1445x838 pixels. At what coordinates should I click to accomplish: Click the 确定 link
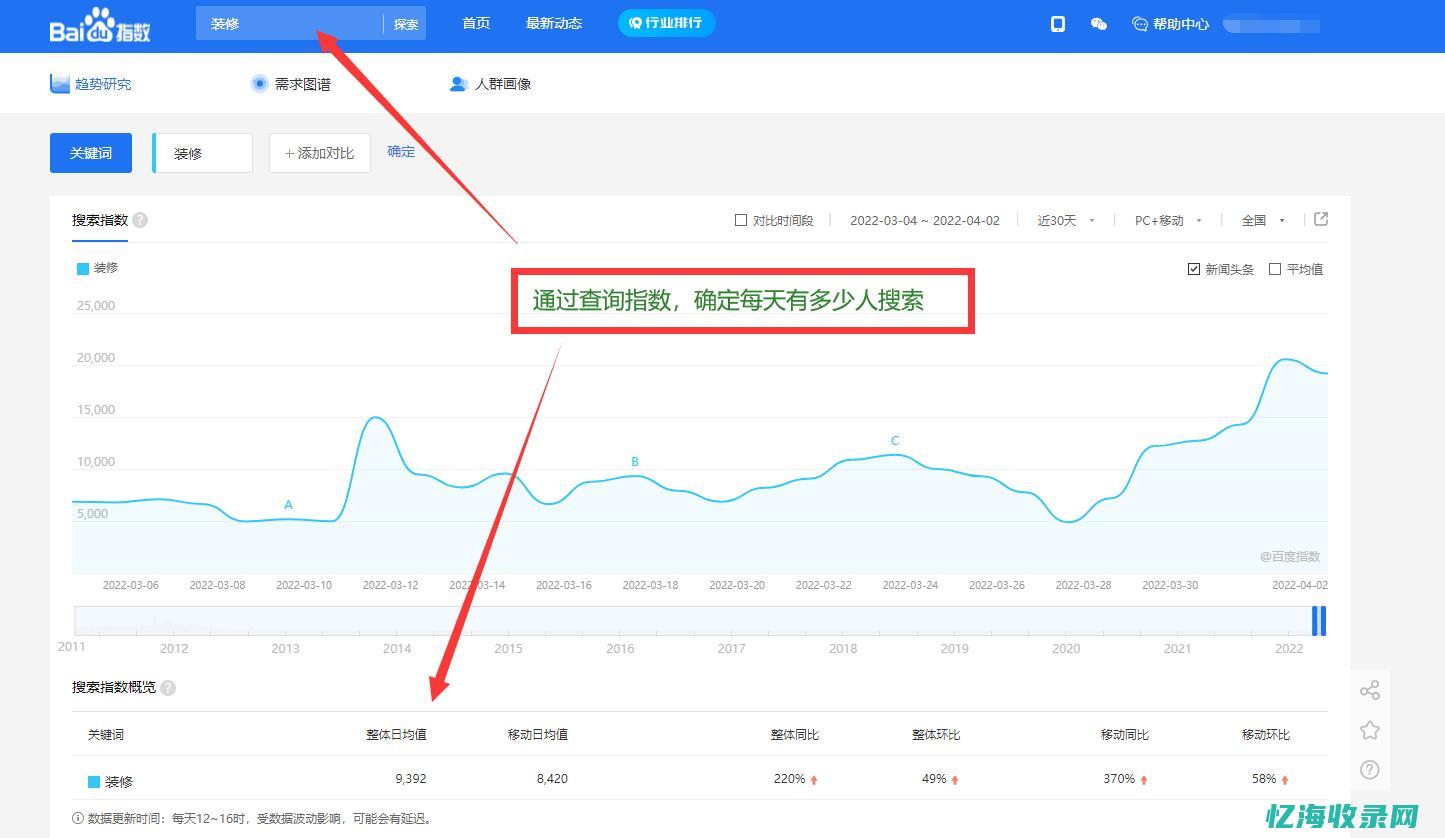(x=401, y=152)
